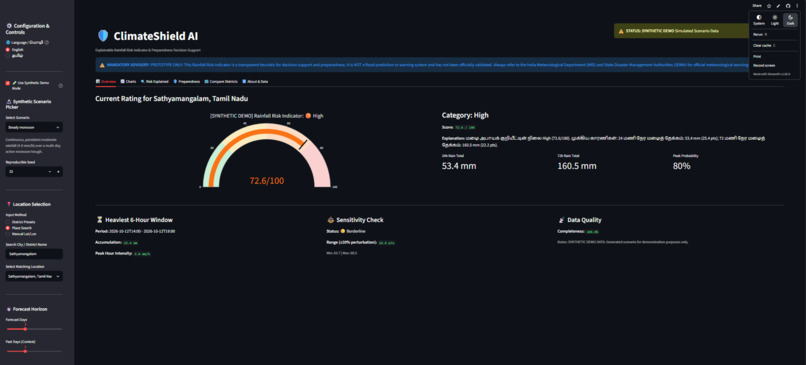
Task: Click the '80%' peak probability value
Action: click(682, 166)
